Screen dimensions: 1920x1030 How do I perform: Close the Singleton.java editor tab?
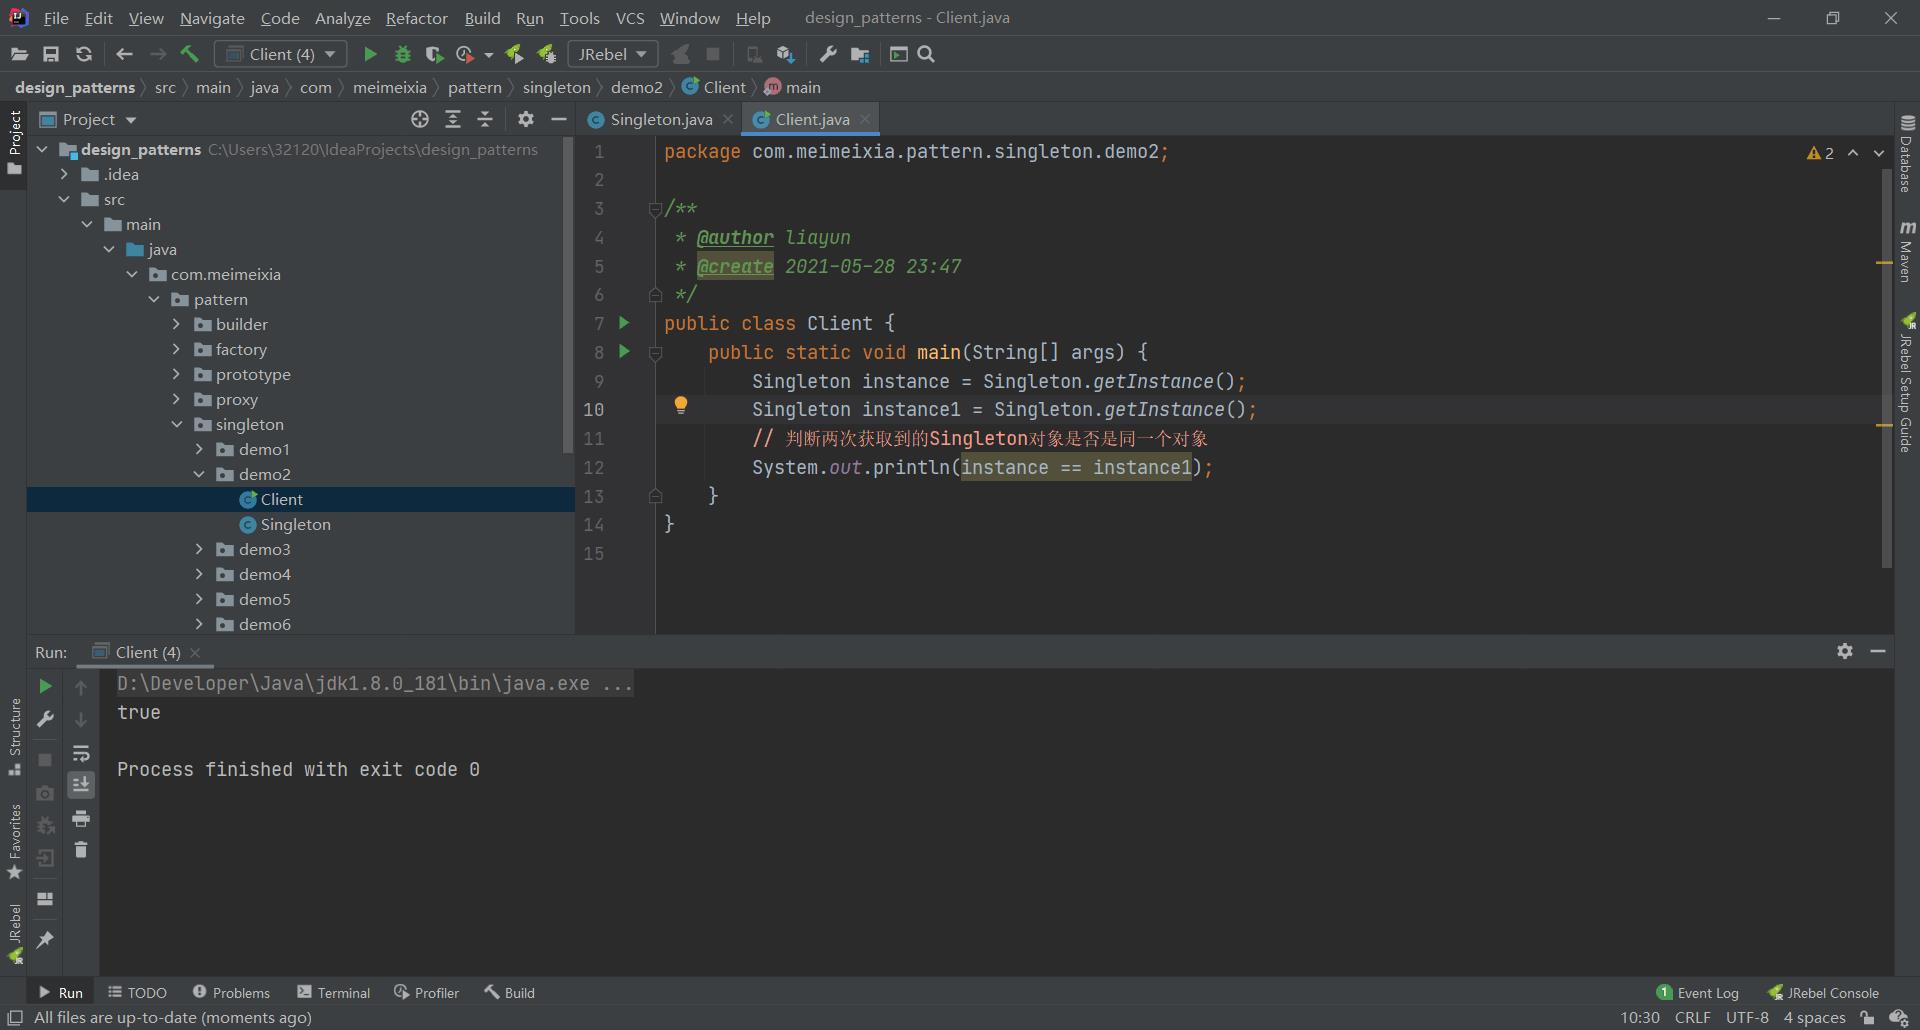tap(728, 119)
